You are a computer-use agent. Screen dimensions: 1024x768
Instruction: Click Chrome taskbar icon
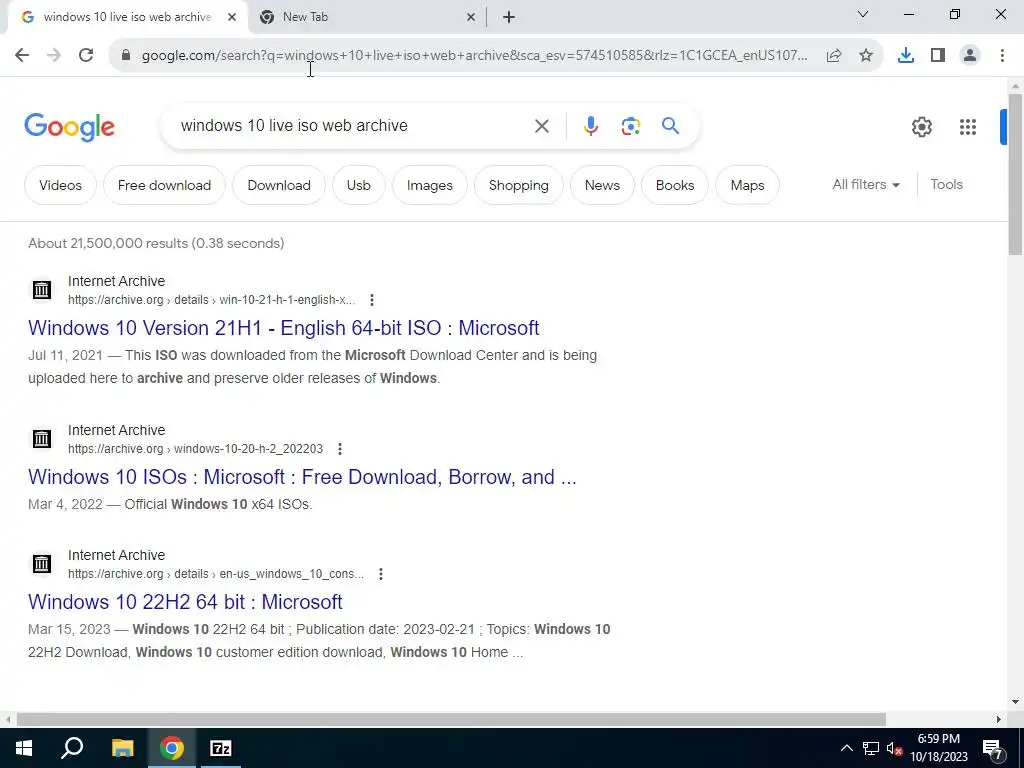pos(172,748)
